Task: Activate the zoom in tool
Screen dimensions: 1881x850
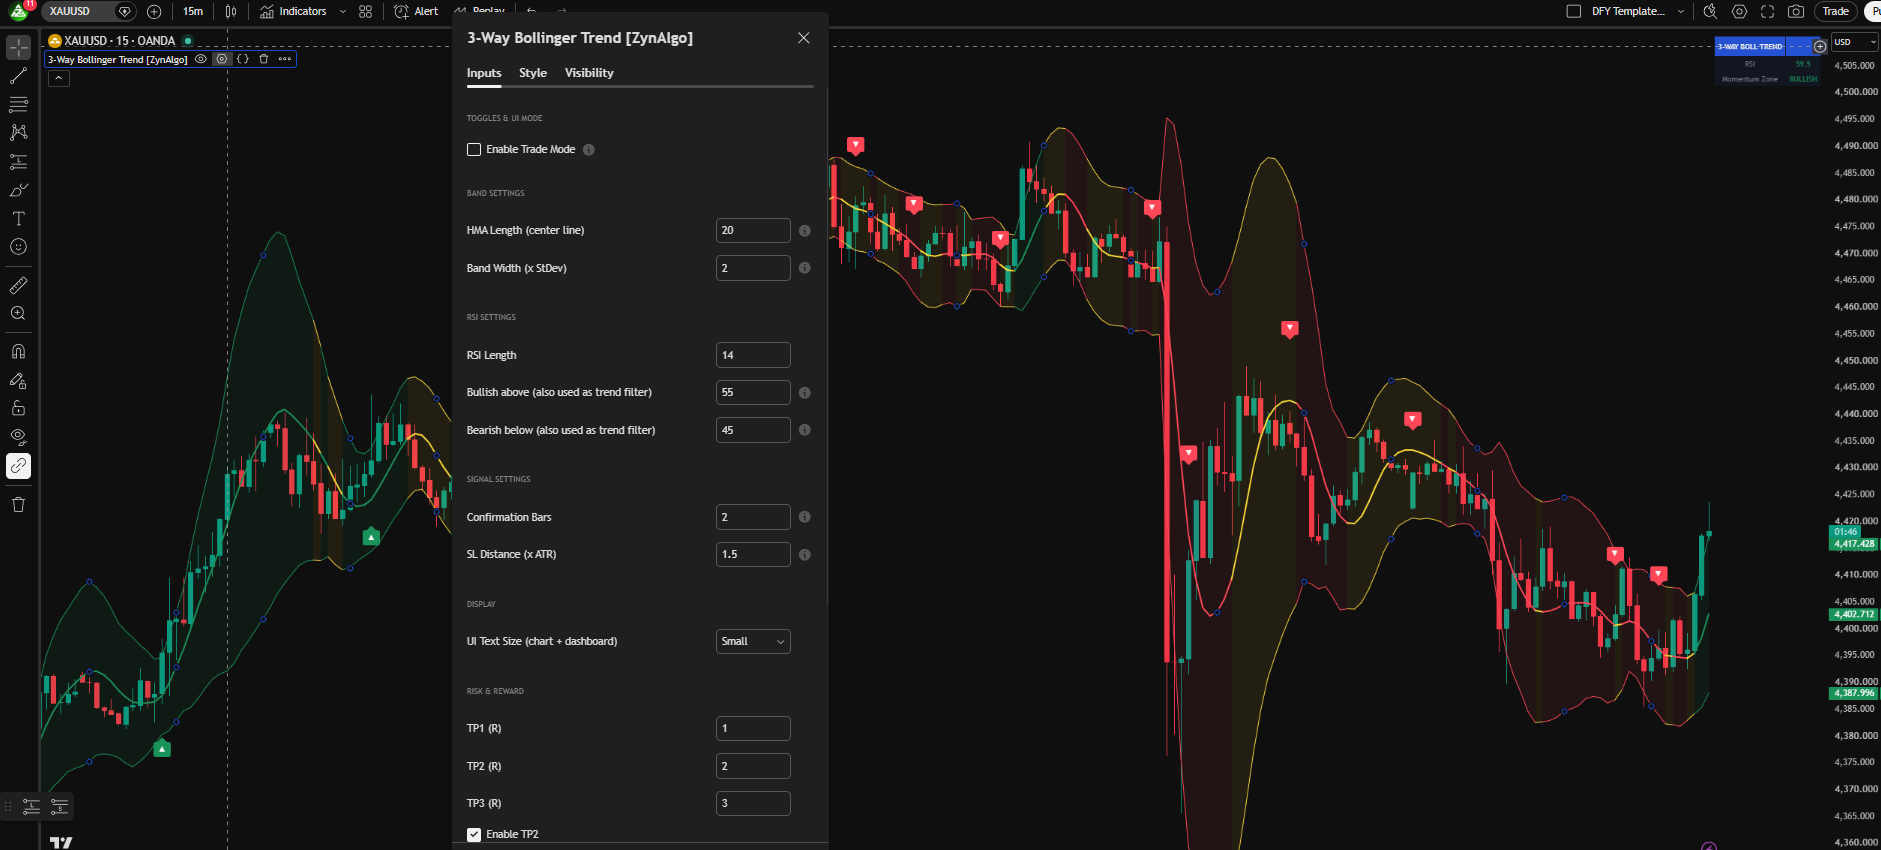Action: tap(18, 313)
